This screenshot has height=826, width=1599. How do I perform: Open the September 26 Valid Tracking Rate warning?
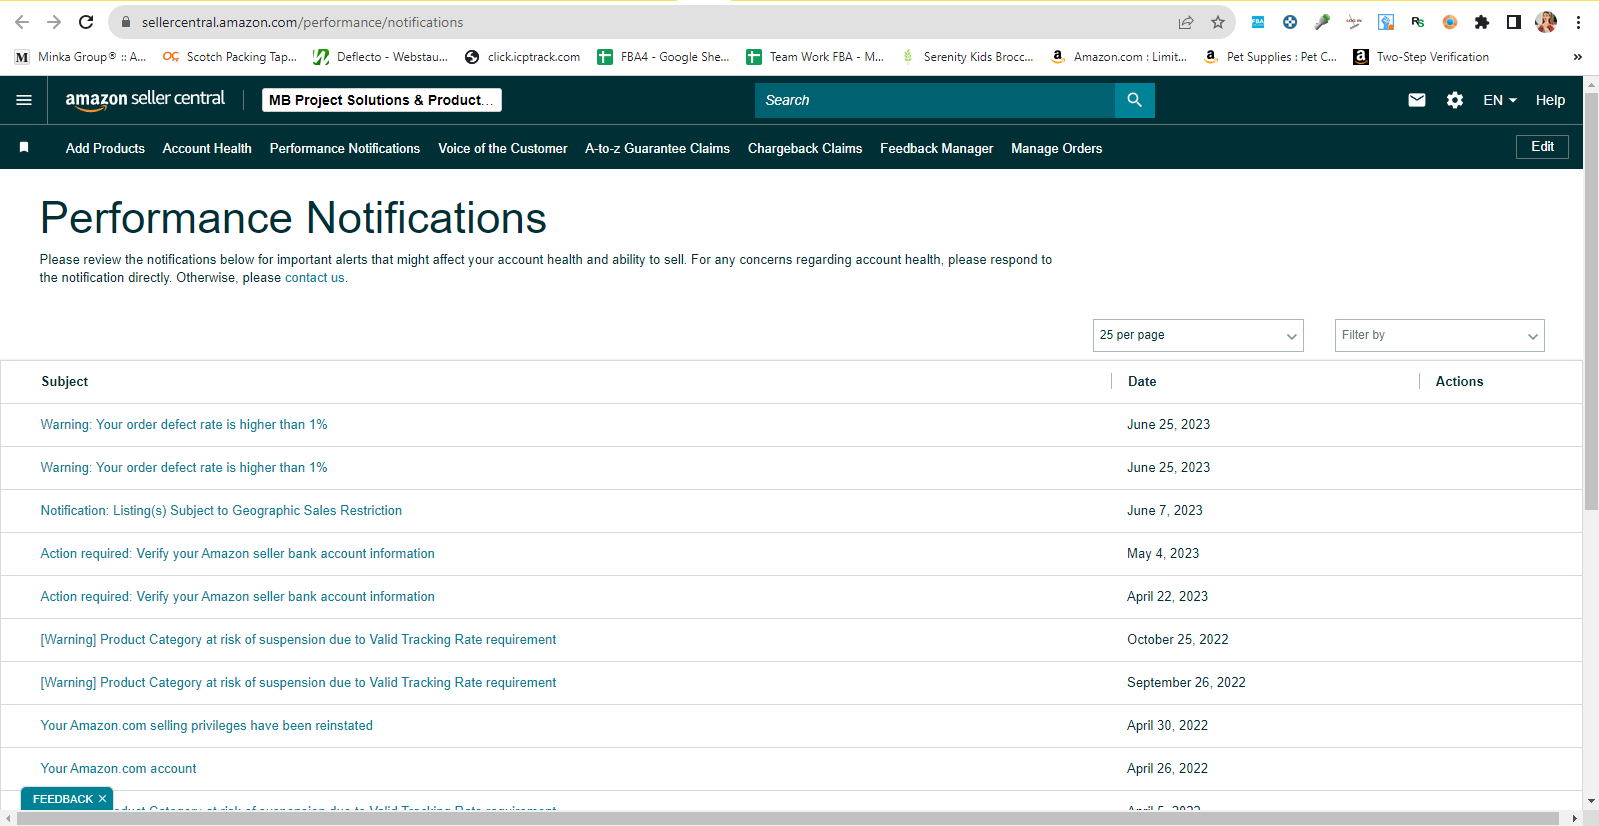coord(298,683)
